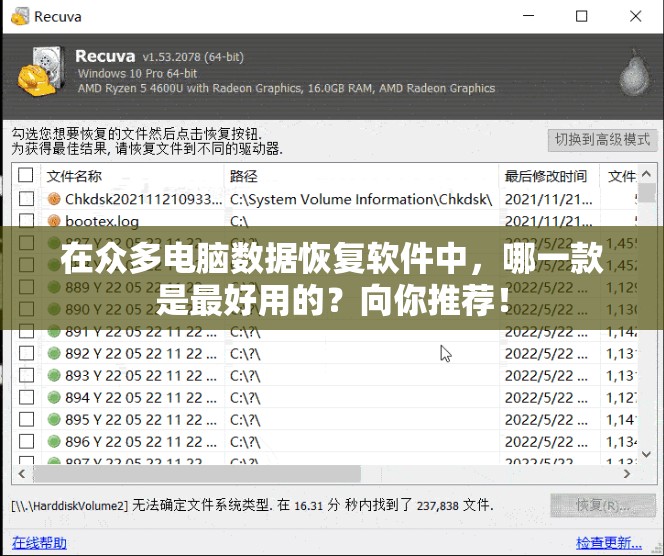This screenshot has height=556, width=664.
Task: Click the status text about HarddiskVolume2
Action: click(x=252, y=505)
